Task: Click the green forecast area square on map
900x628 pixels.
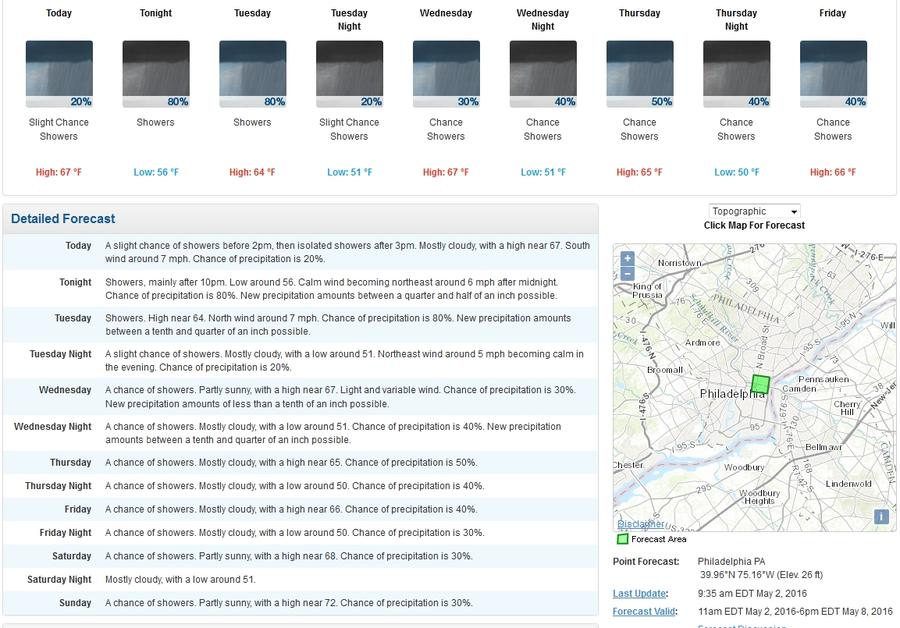Action: coord(760,384)
